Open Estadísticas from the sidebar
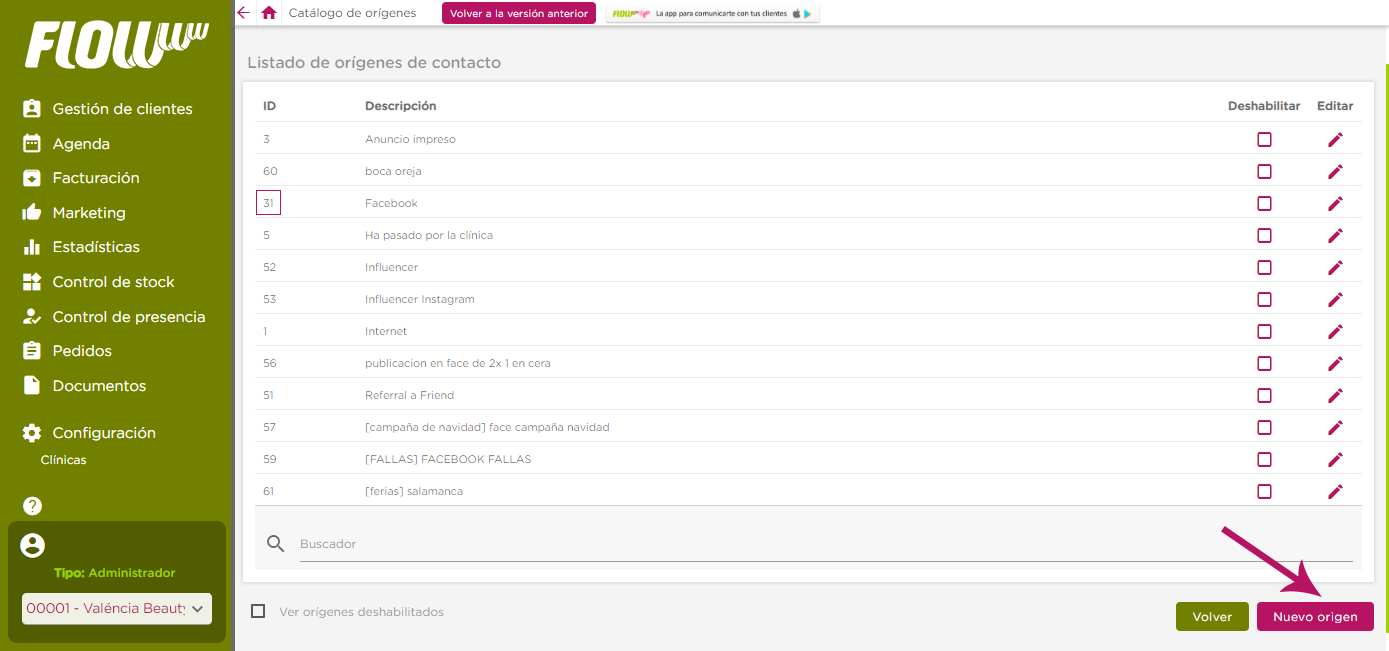Screen dimensions: 1389x651 click(x=97, y=246)
